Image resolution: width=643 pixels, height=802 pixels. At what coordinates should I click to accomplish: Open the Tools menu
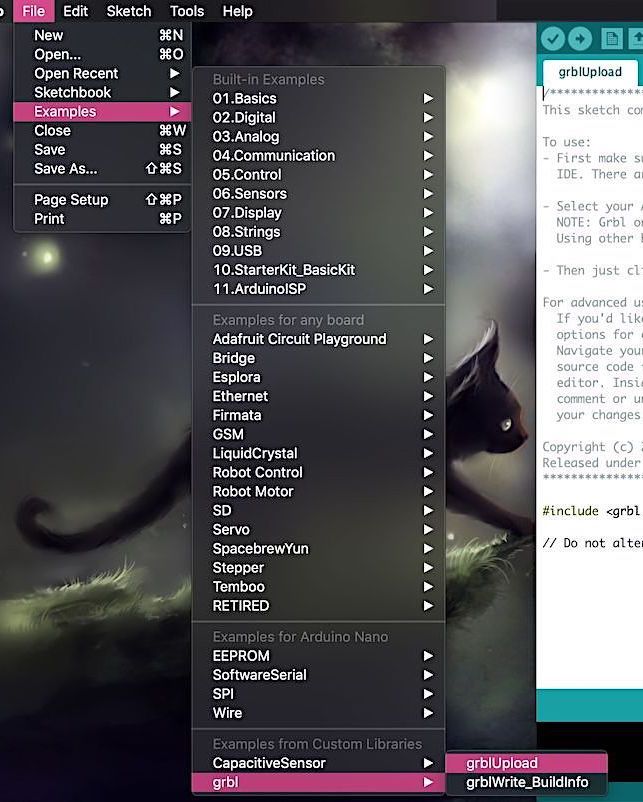187,11
